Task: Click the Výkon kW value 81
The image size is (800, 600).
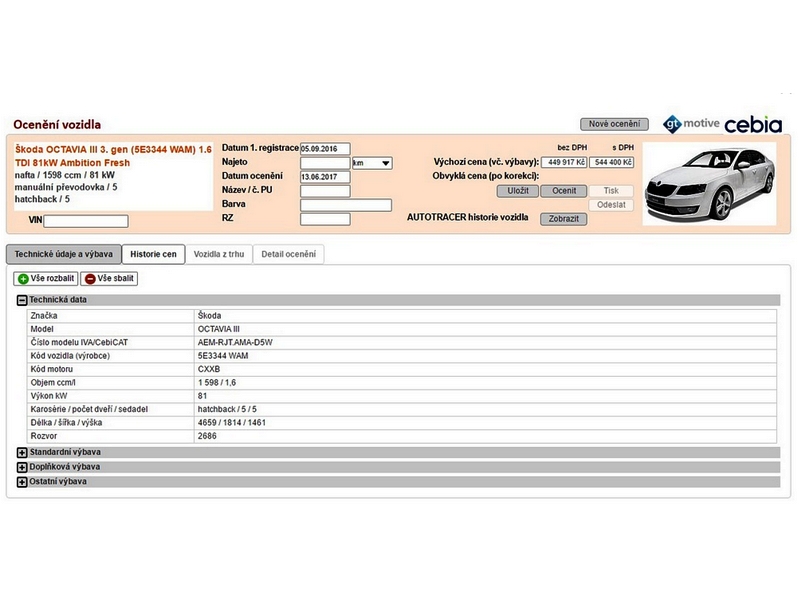Action: [203, 396]
